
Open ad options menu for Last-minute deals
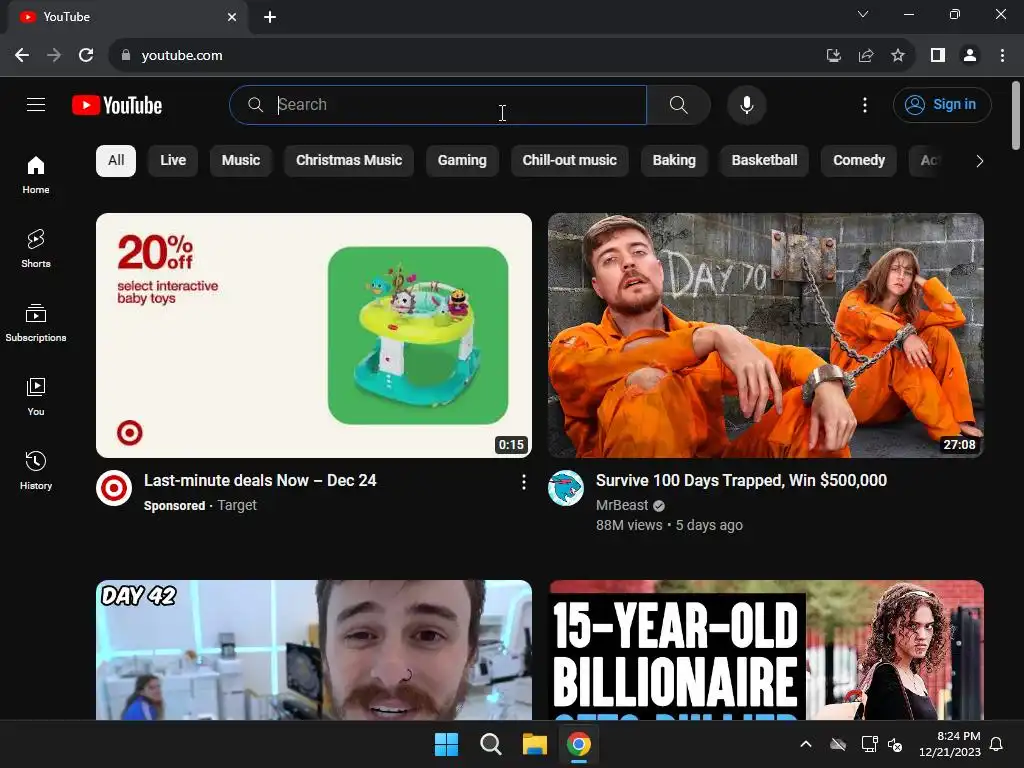tap(523, 482)
